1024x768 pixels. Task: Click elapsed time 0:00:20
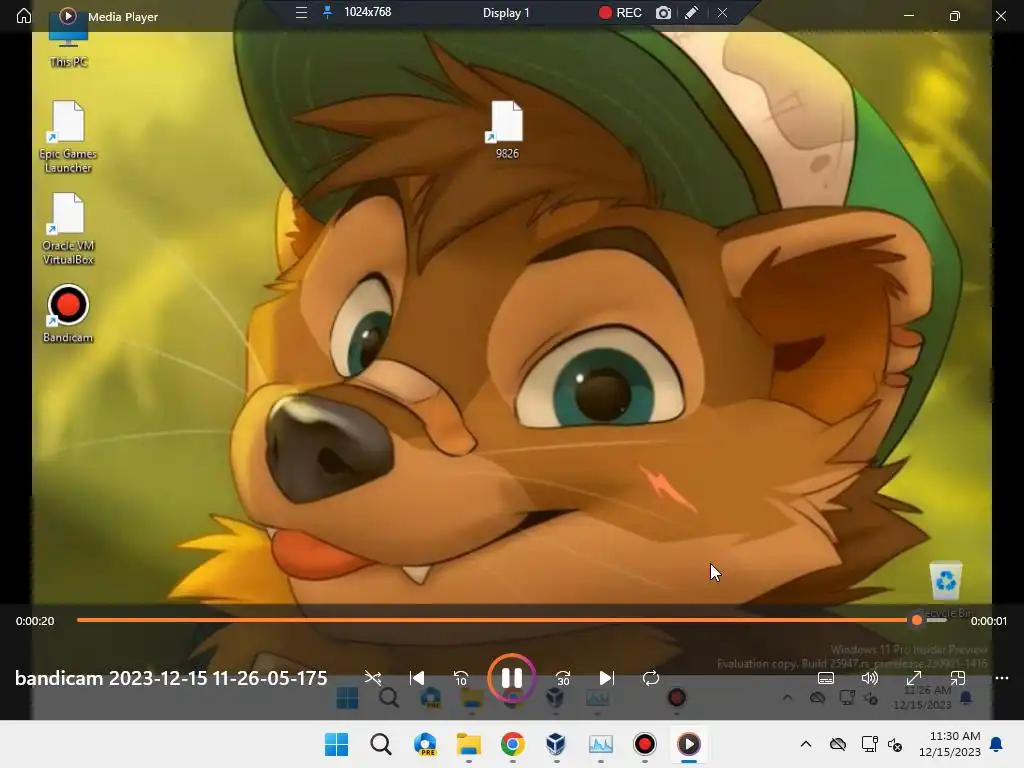(x=35, y=621)
